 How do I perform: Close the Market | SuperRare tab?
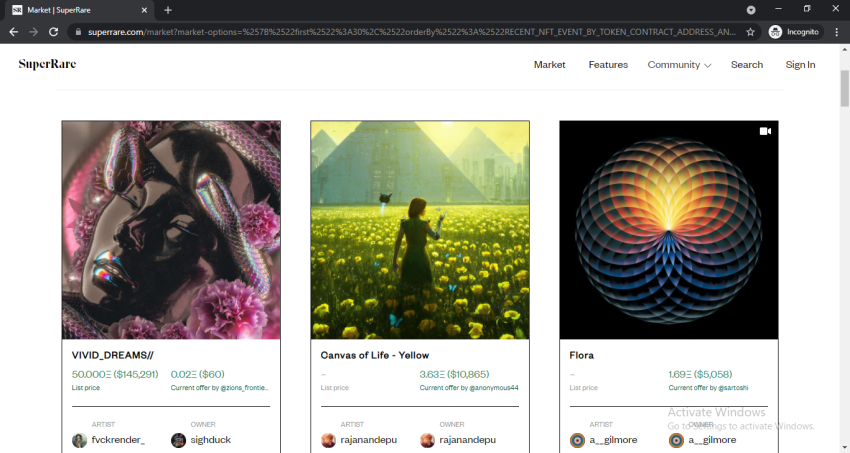pos(144,10)
